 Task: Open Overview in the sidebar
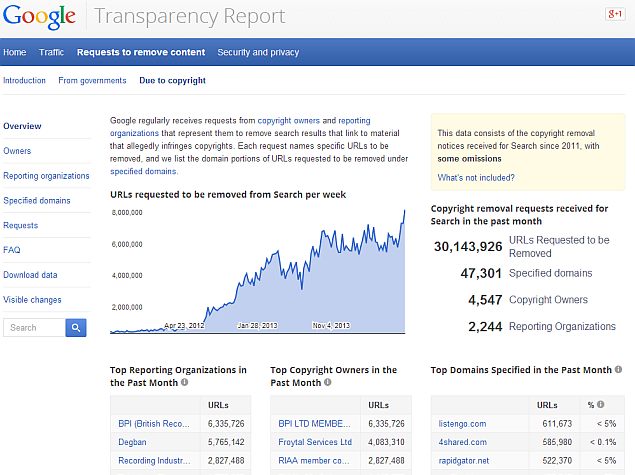point(22,126)
